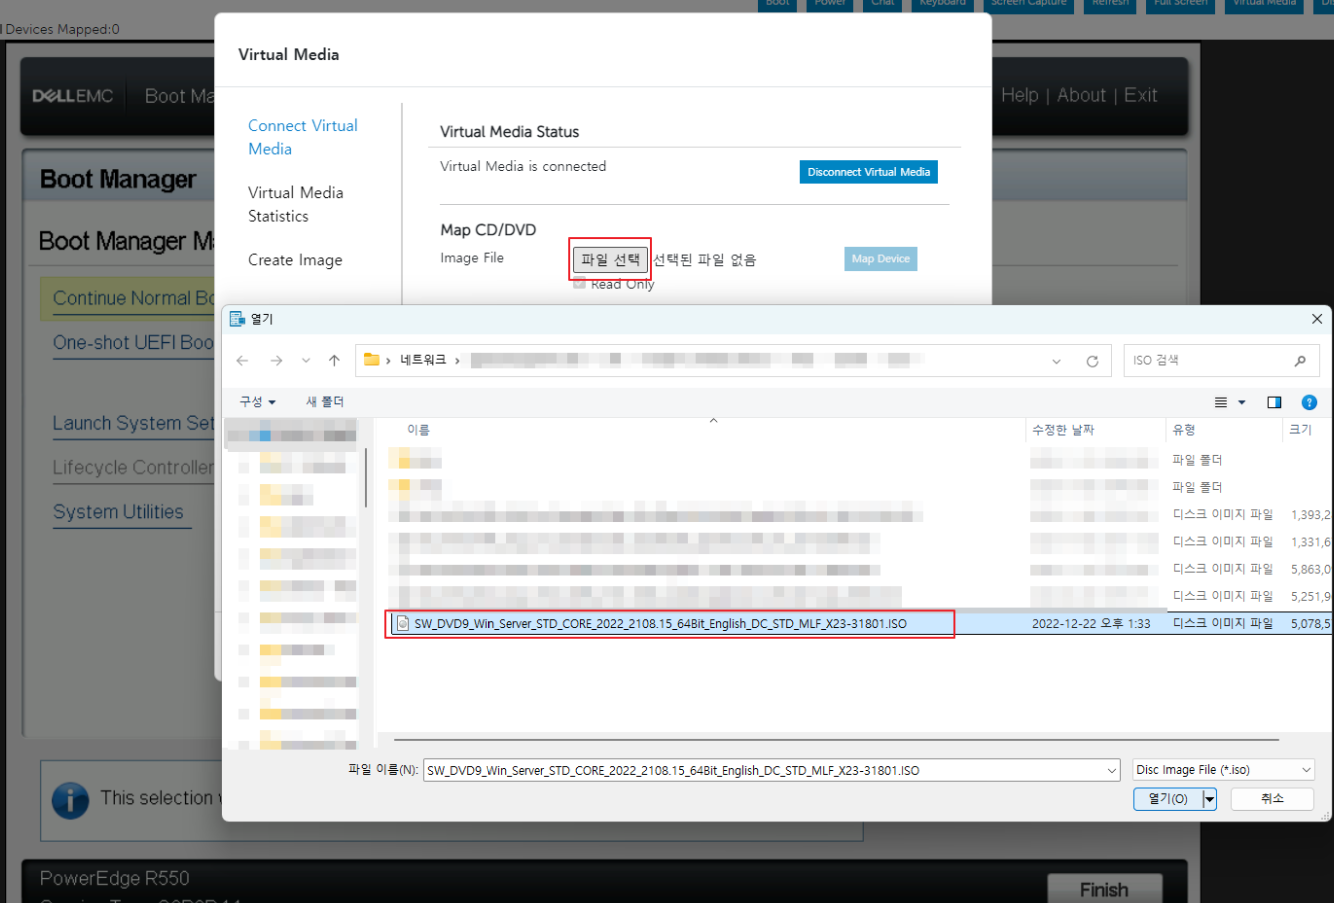Screen dimensions: 1334x903
Task: Click the horizontal scrollbar in file list
Action: tap(836, 740)
